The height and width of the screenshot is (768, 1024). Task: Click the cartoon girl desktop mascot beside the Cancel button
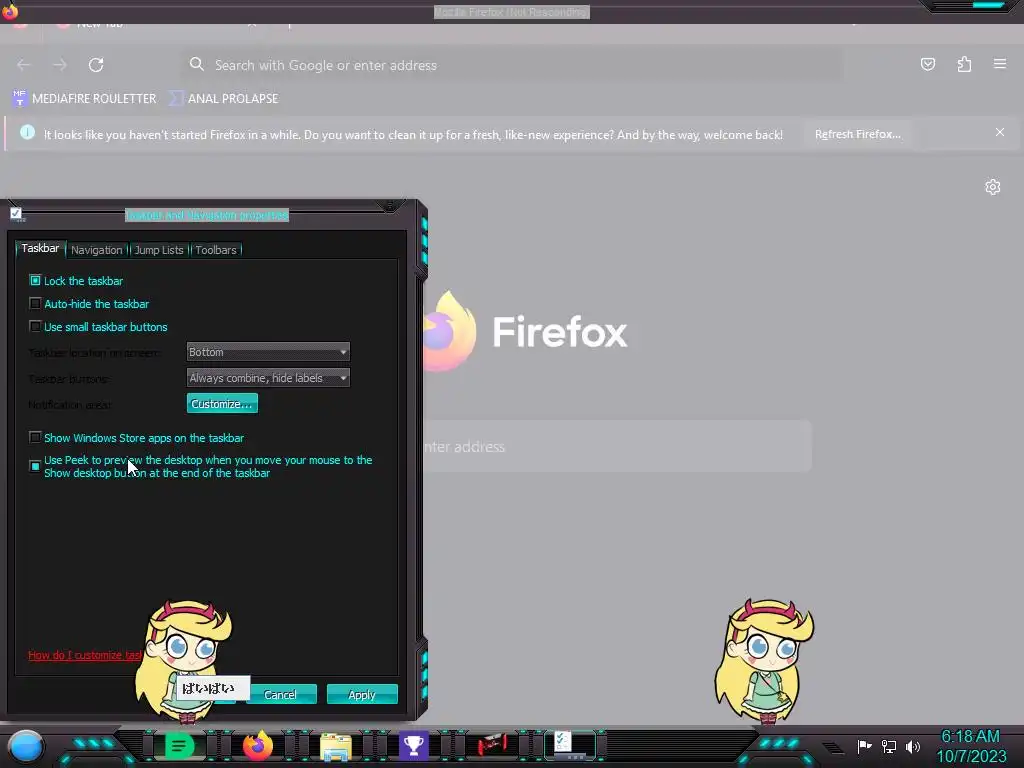click(183, 661)
